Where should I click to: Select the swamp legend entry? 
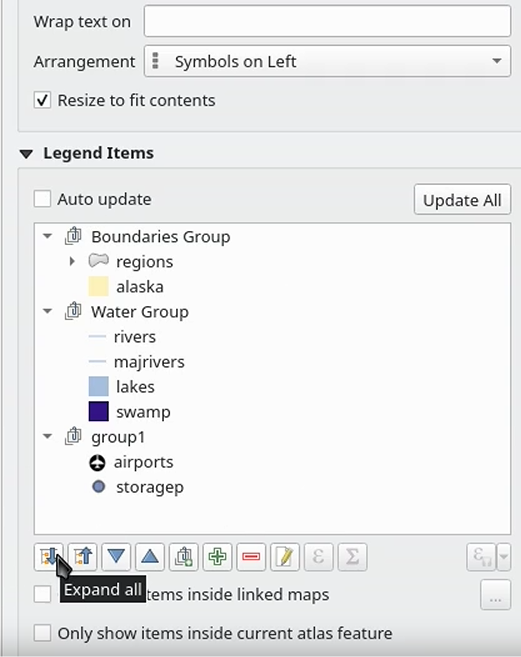click(x=143, y=412)
